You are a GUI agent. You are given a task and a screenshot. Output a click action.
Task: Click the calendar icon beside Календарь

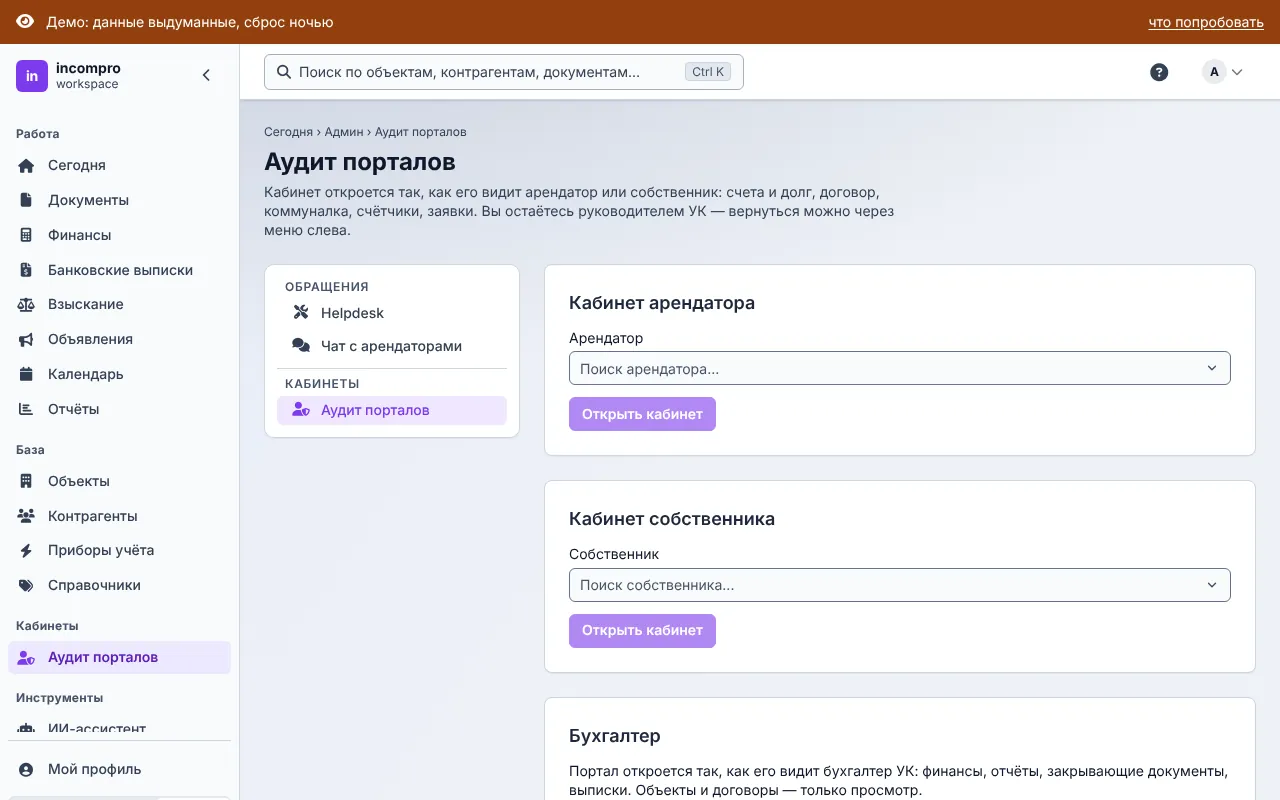(x=27, y=374)
